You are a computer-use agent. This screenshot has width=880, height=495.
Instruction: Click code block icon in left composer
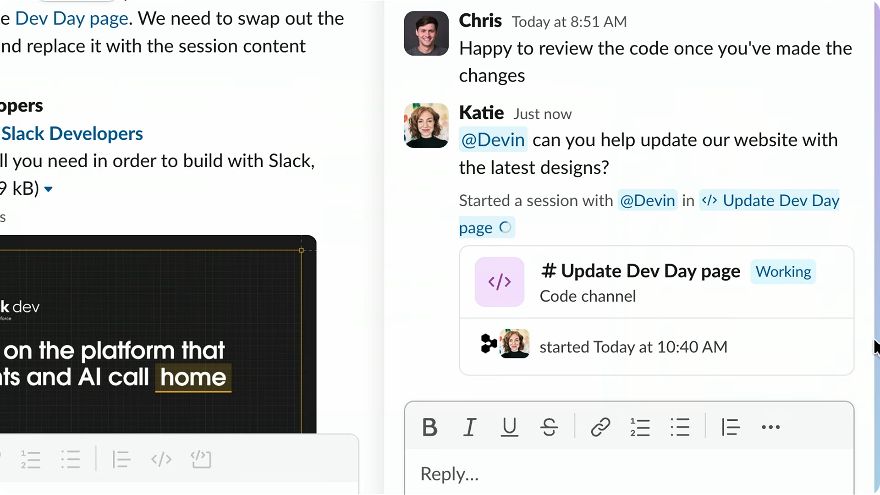pos(201,460)
